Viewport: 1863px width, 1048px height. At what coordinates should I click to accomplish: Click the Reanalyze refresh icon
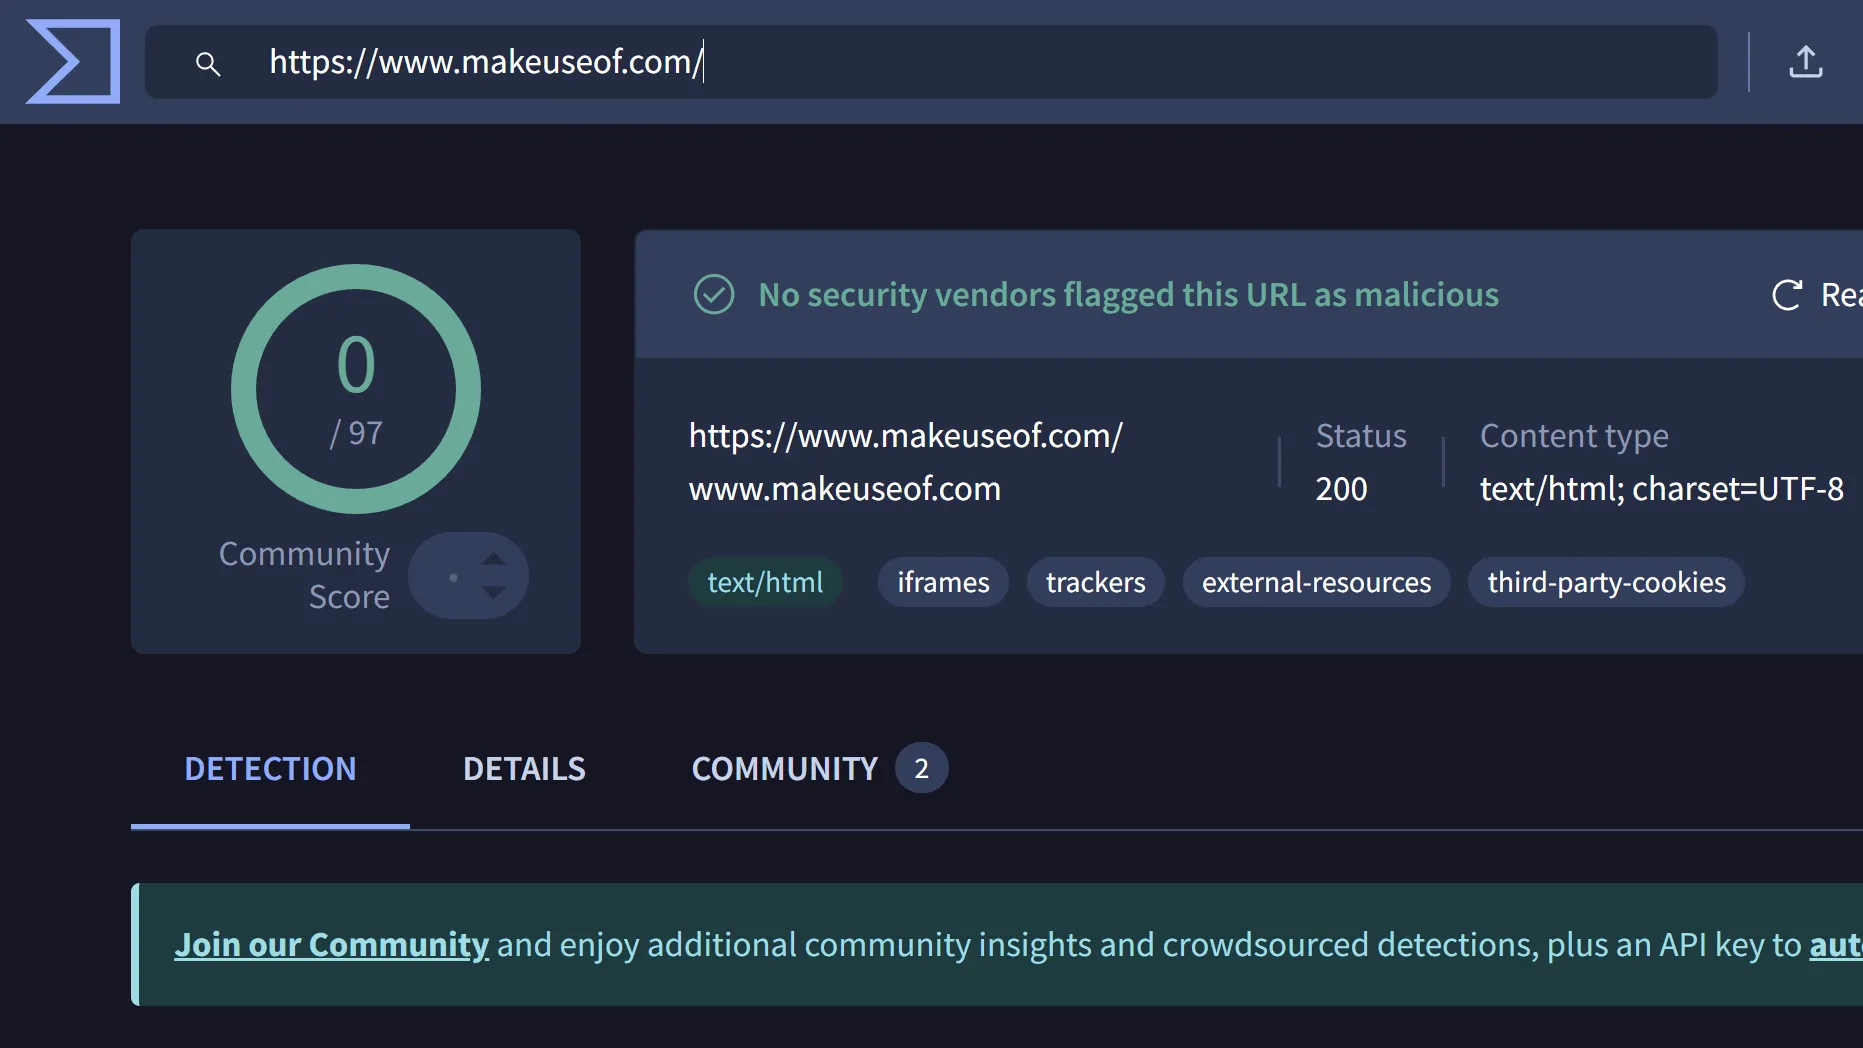(x=1786, y=294)
